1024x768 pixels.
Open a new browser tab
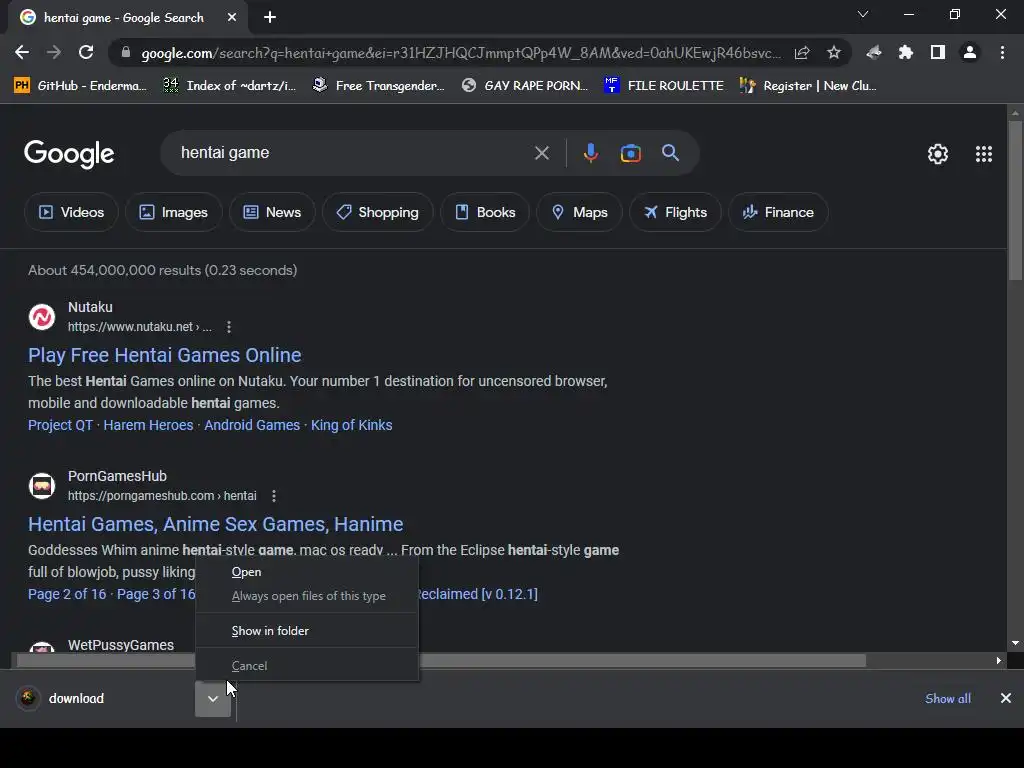270,18
